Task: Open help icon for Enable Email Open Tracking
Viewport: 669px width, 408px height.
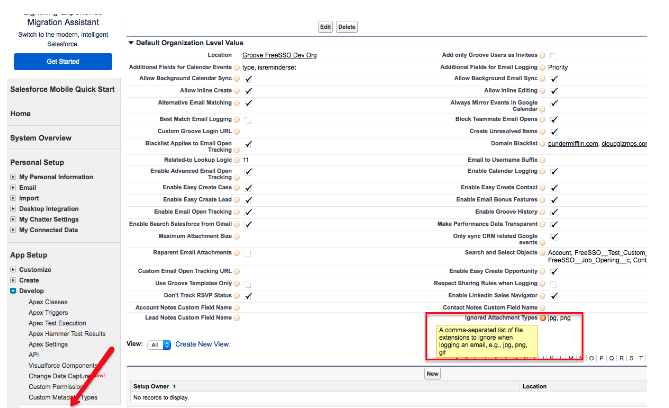Action: 236,212
